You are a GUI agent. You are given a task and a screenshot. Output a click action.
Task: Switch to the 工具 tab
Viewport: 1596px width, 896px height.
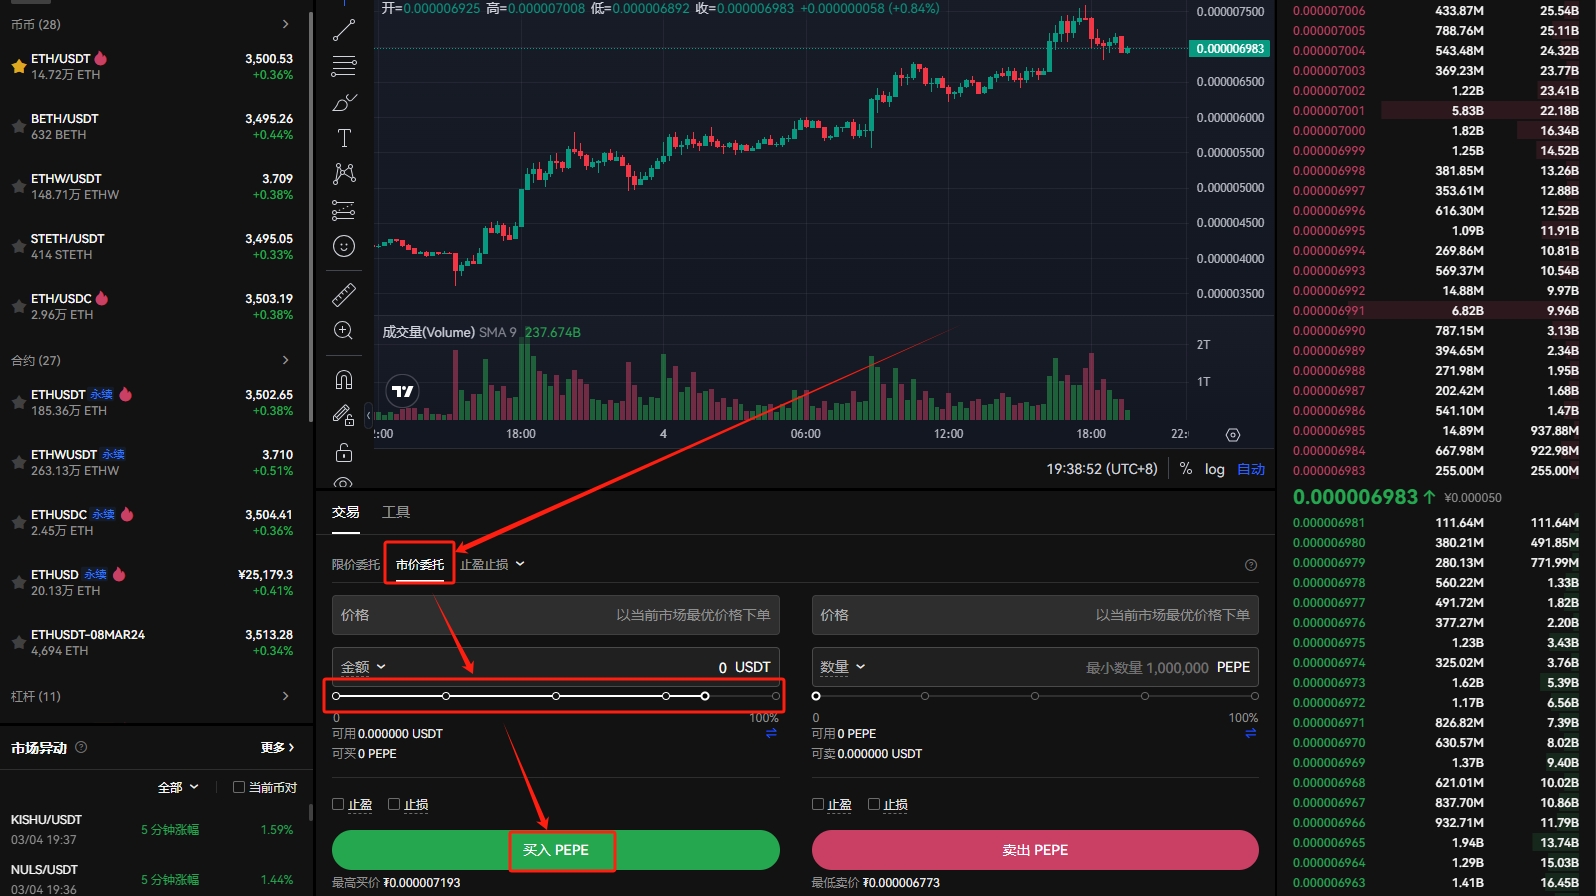[396, 512]
